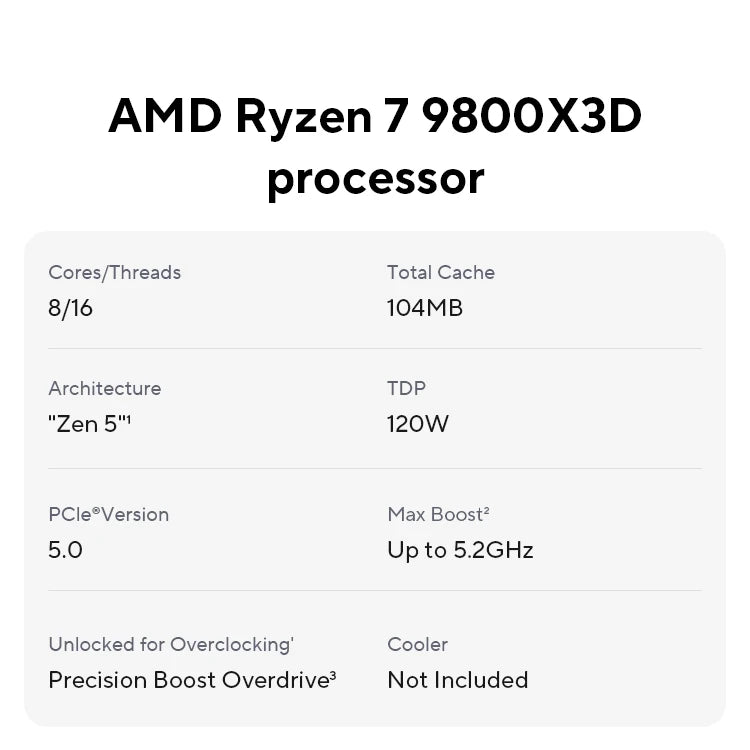Click the Up to 5.2GHz value
Viewport: 750px width, 750px height.
point(460,550)
